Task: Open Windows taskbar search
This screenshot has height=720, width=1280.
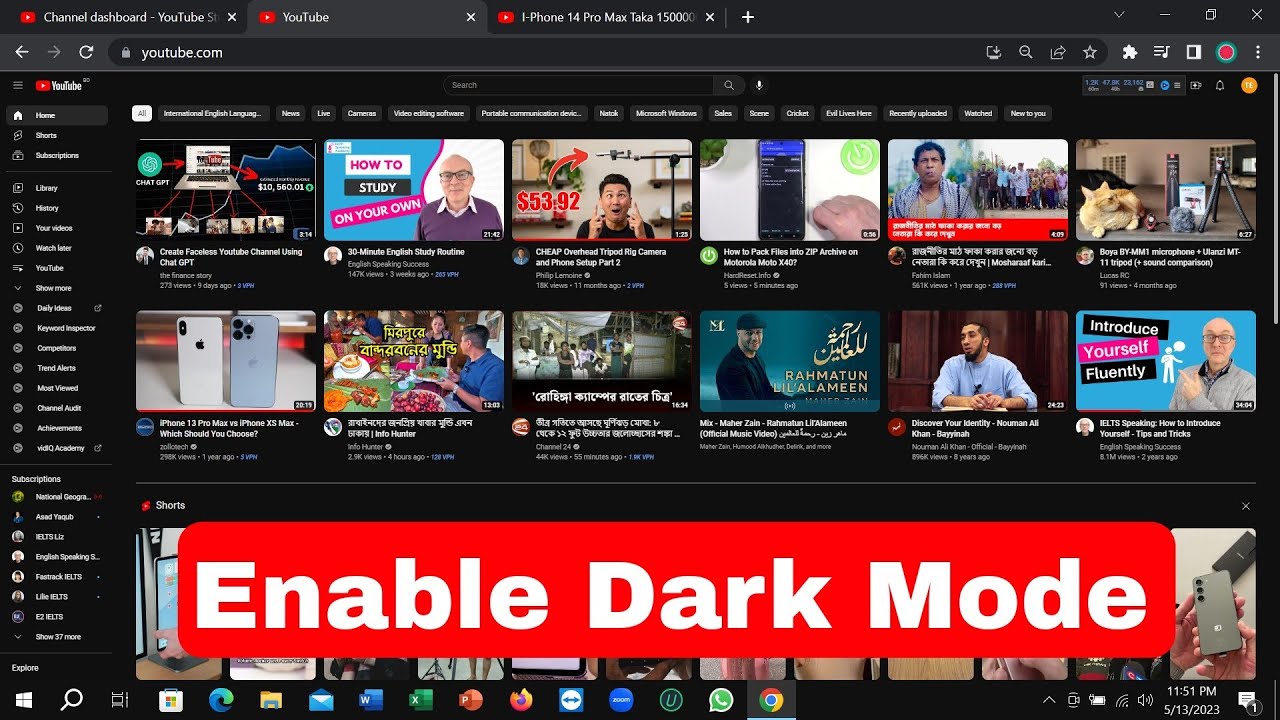Action: pyautogui.click(x=72, y=700)
